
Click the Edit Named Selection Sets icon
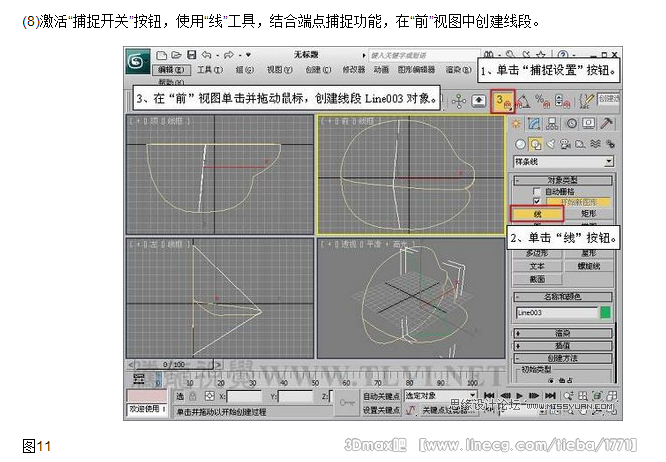[x=586, y=101]
